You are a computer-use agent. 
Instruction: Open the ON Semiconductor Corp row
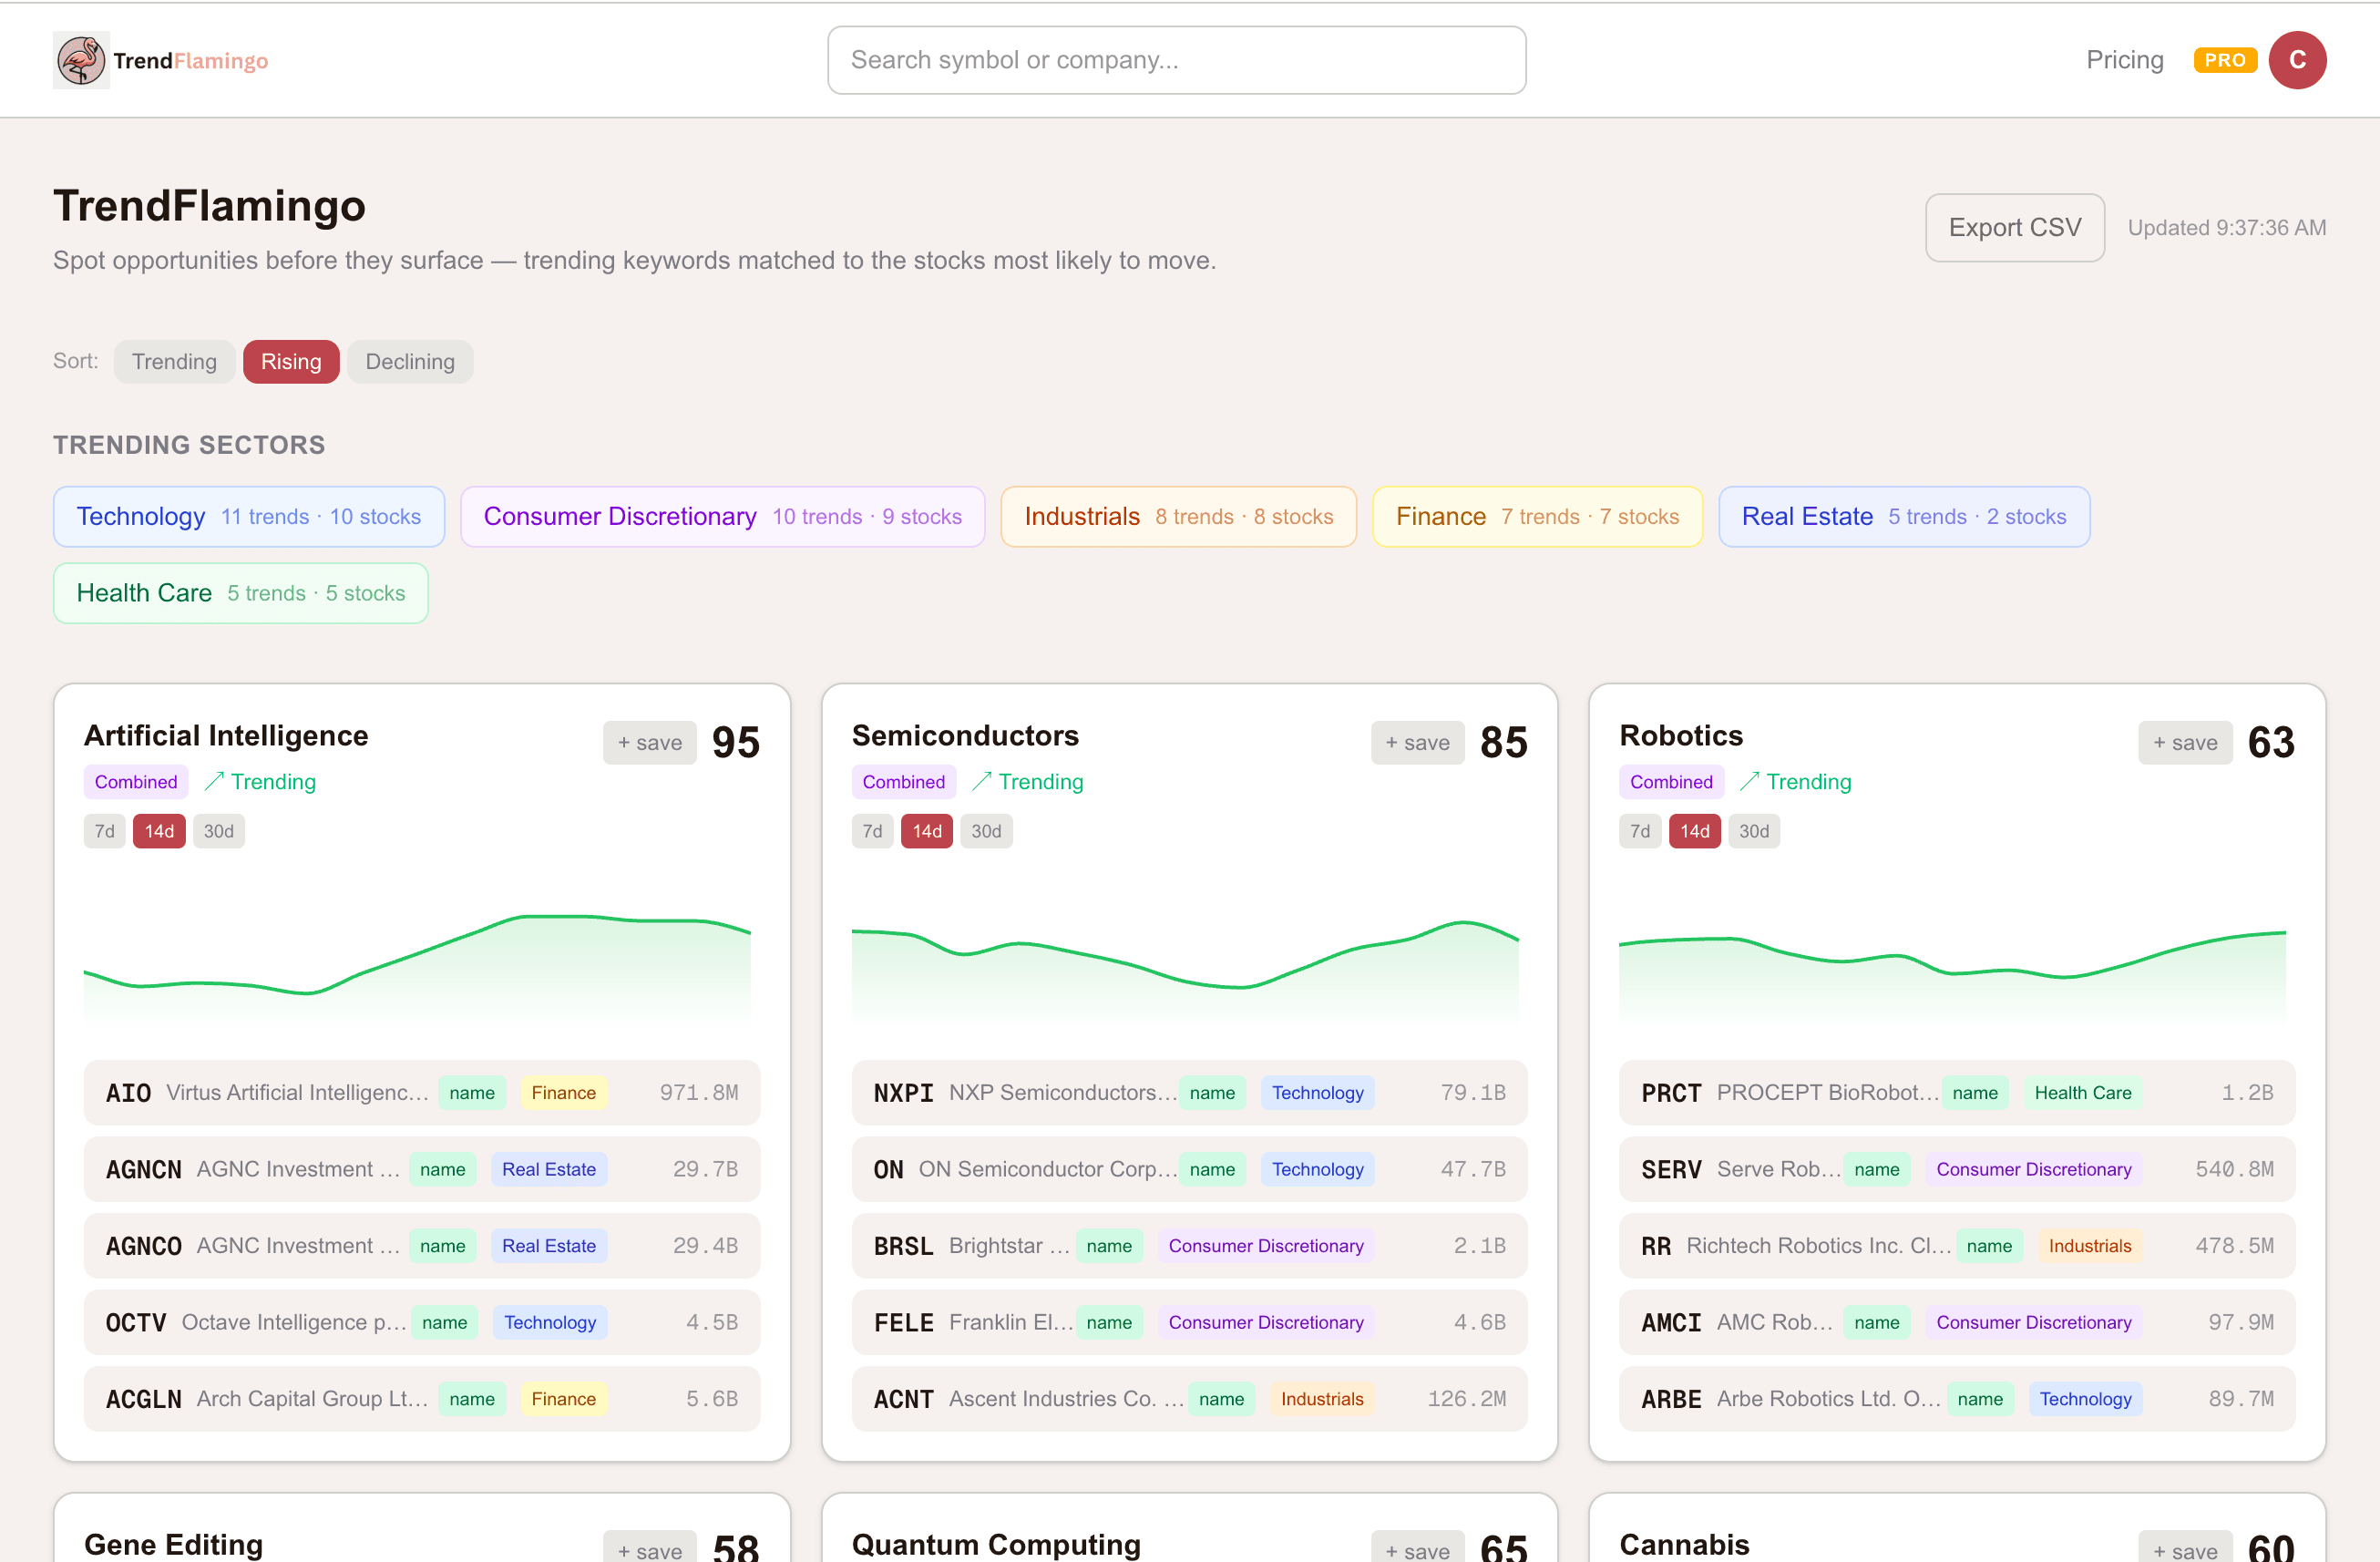tap(1189, 1169)
